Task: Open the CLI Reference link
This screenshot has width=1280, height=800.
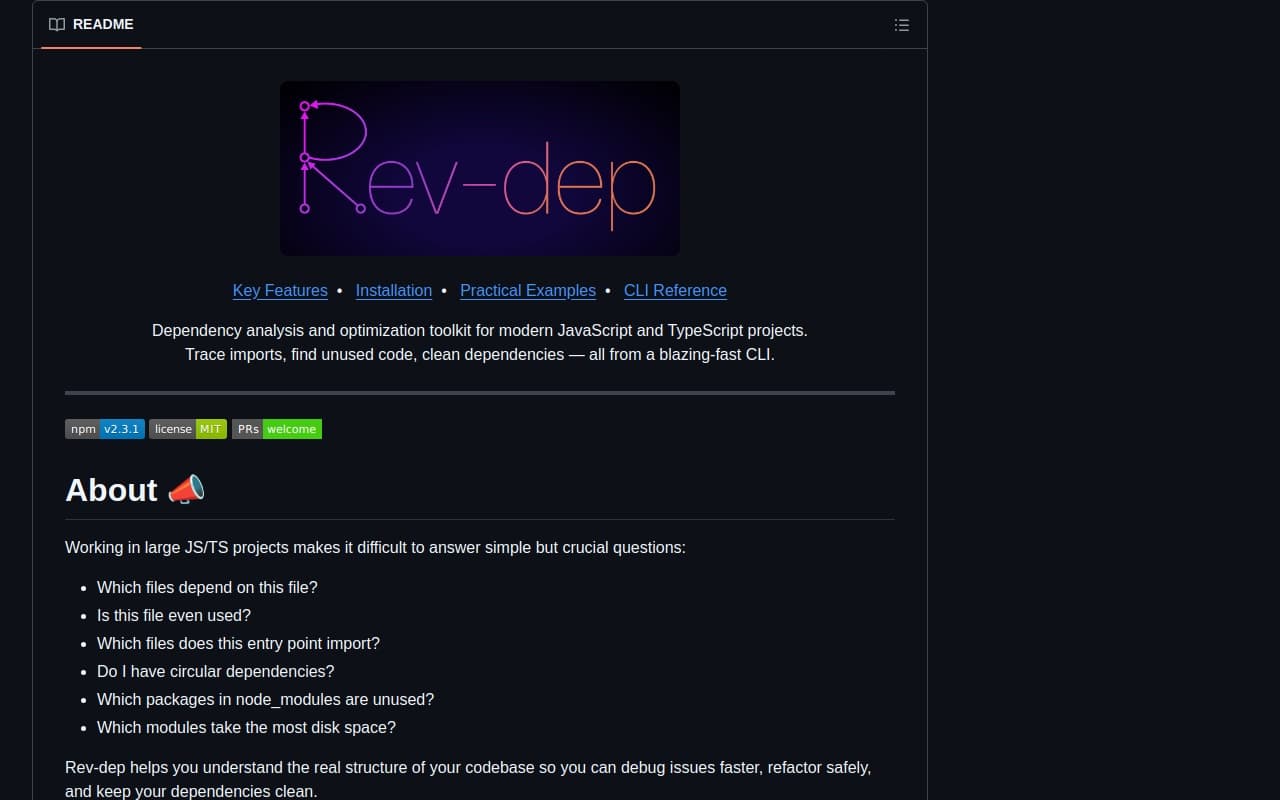Action: 675,290
